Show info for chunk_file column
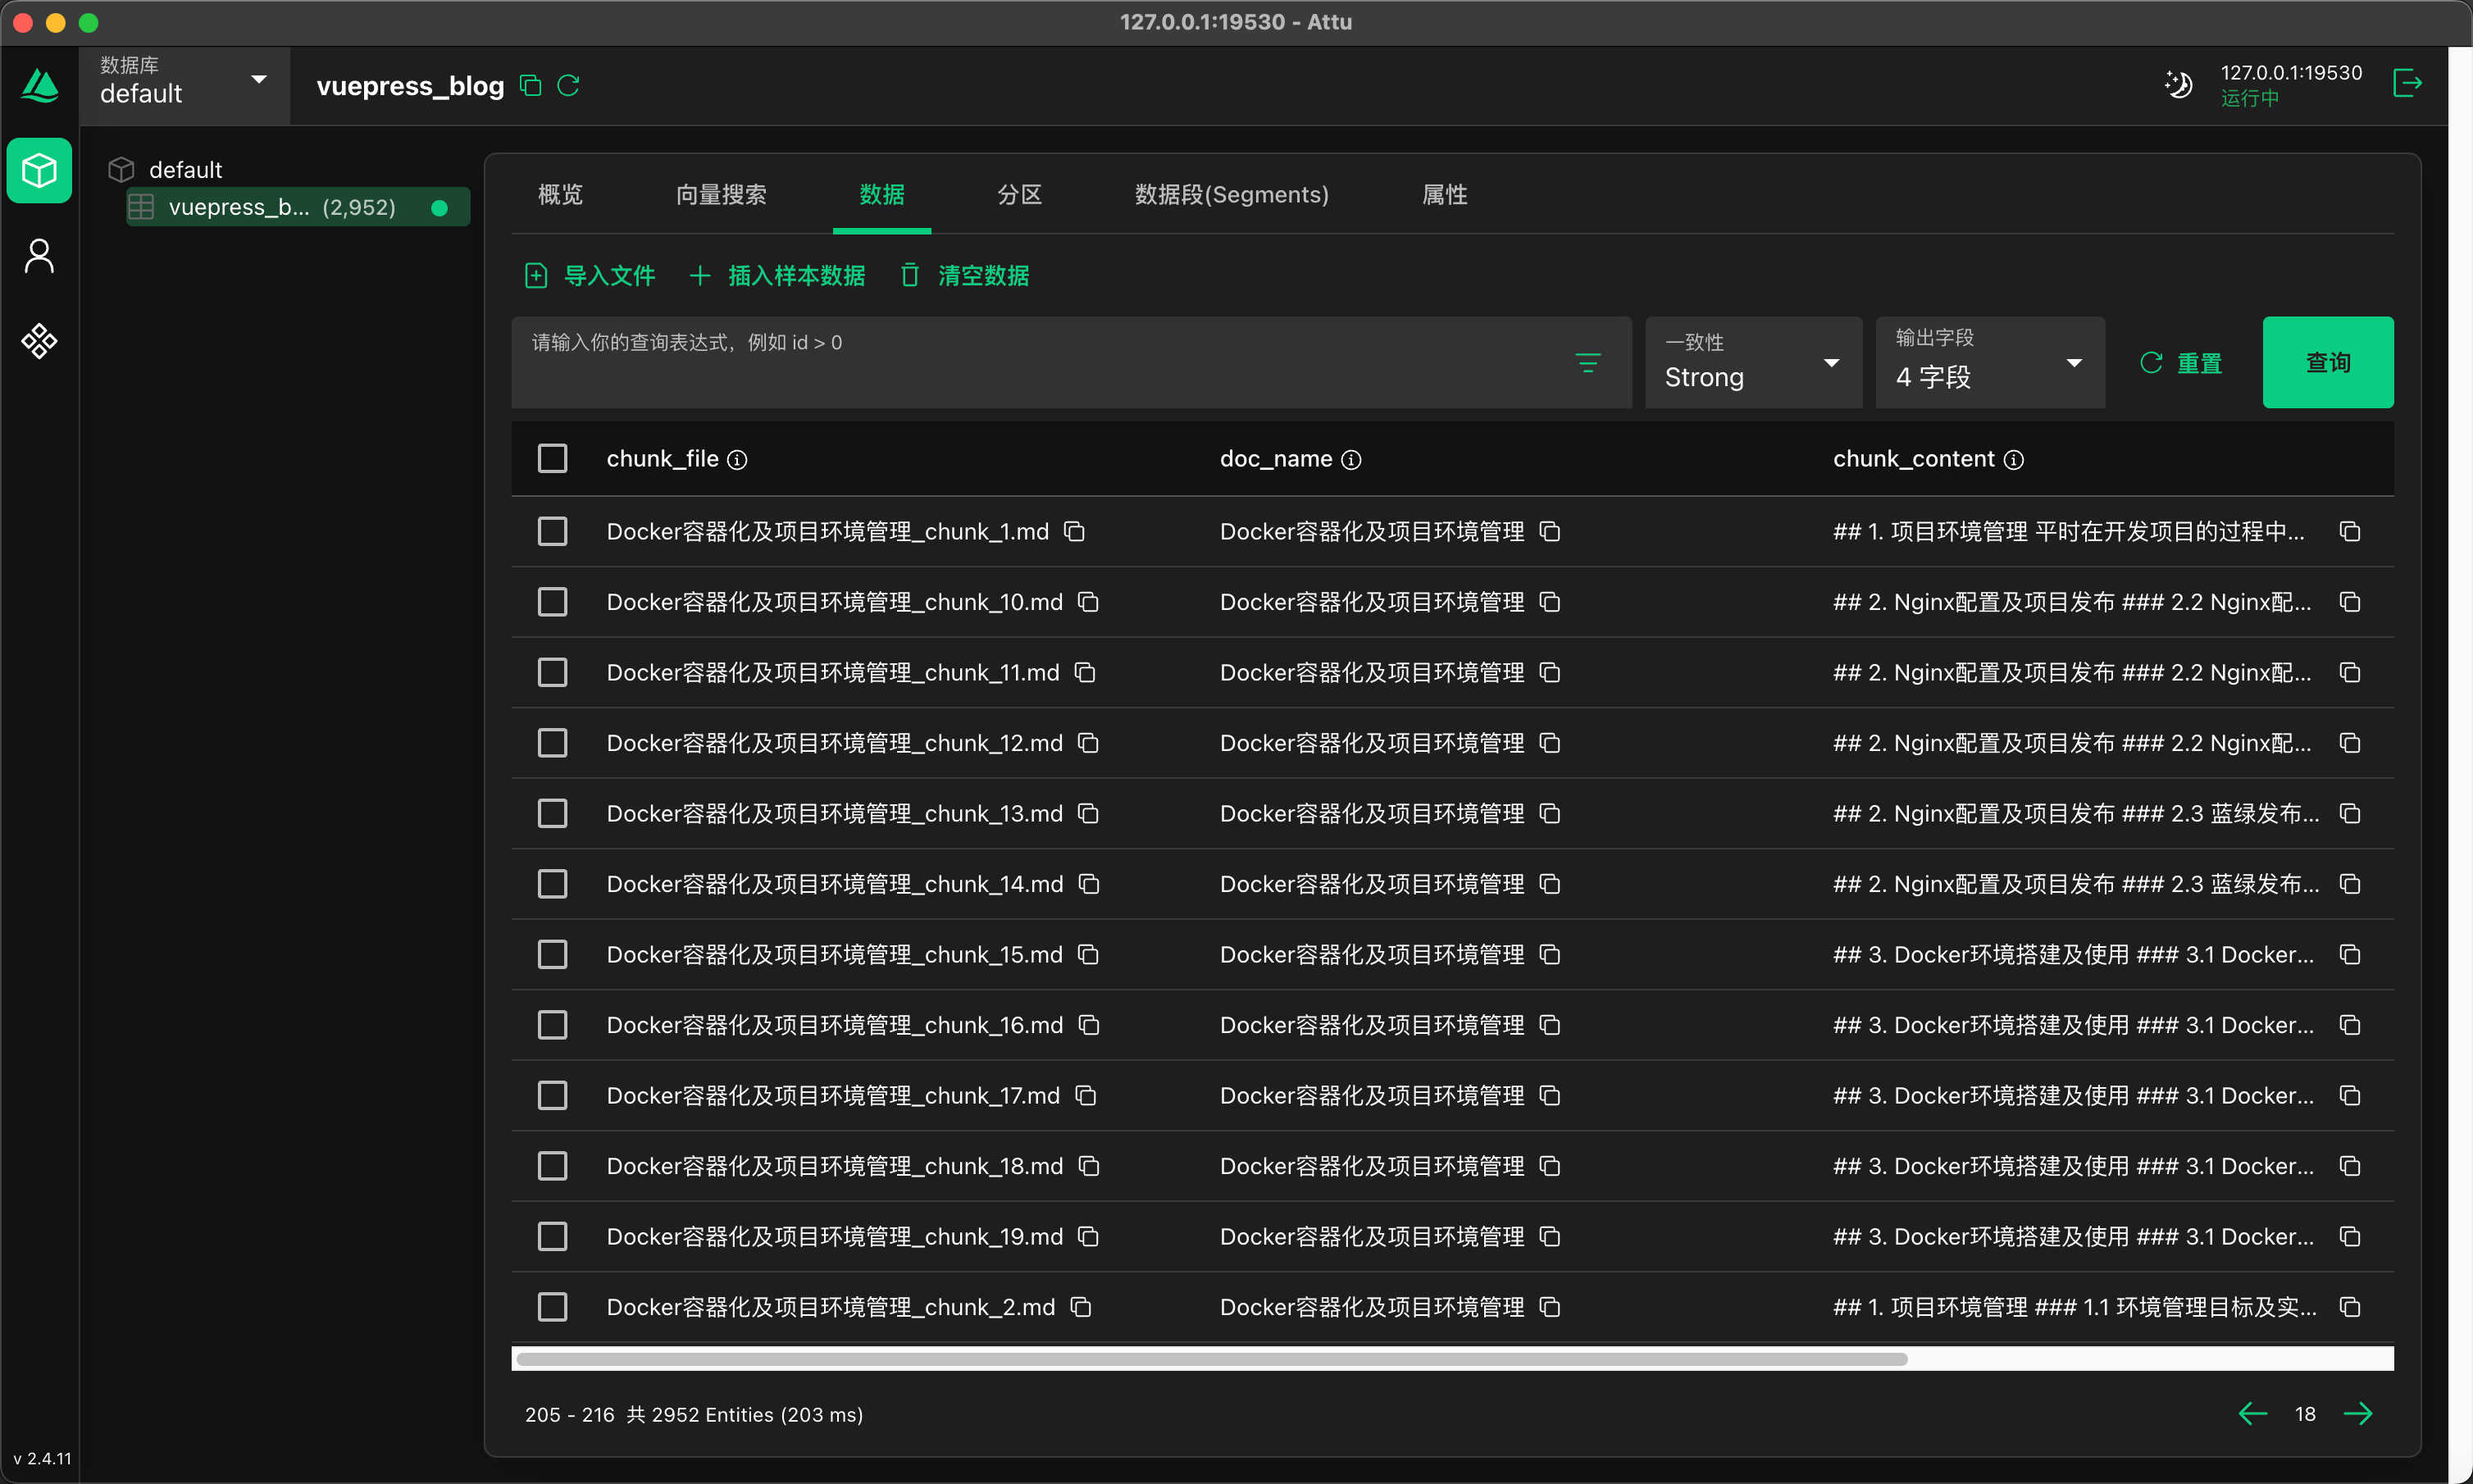 [x=737, y=460]
